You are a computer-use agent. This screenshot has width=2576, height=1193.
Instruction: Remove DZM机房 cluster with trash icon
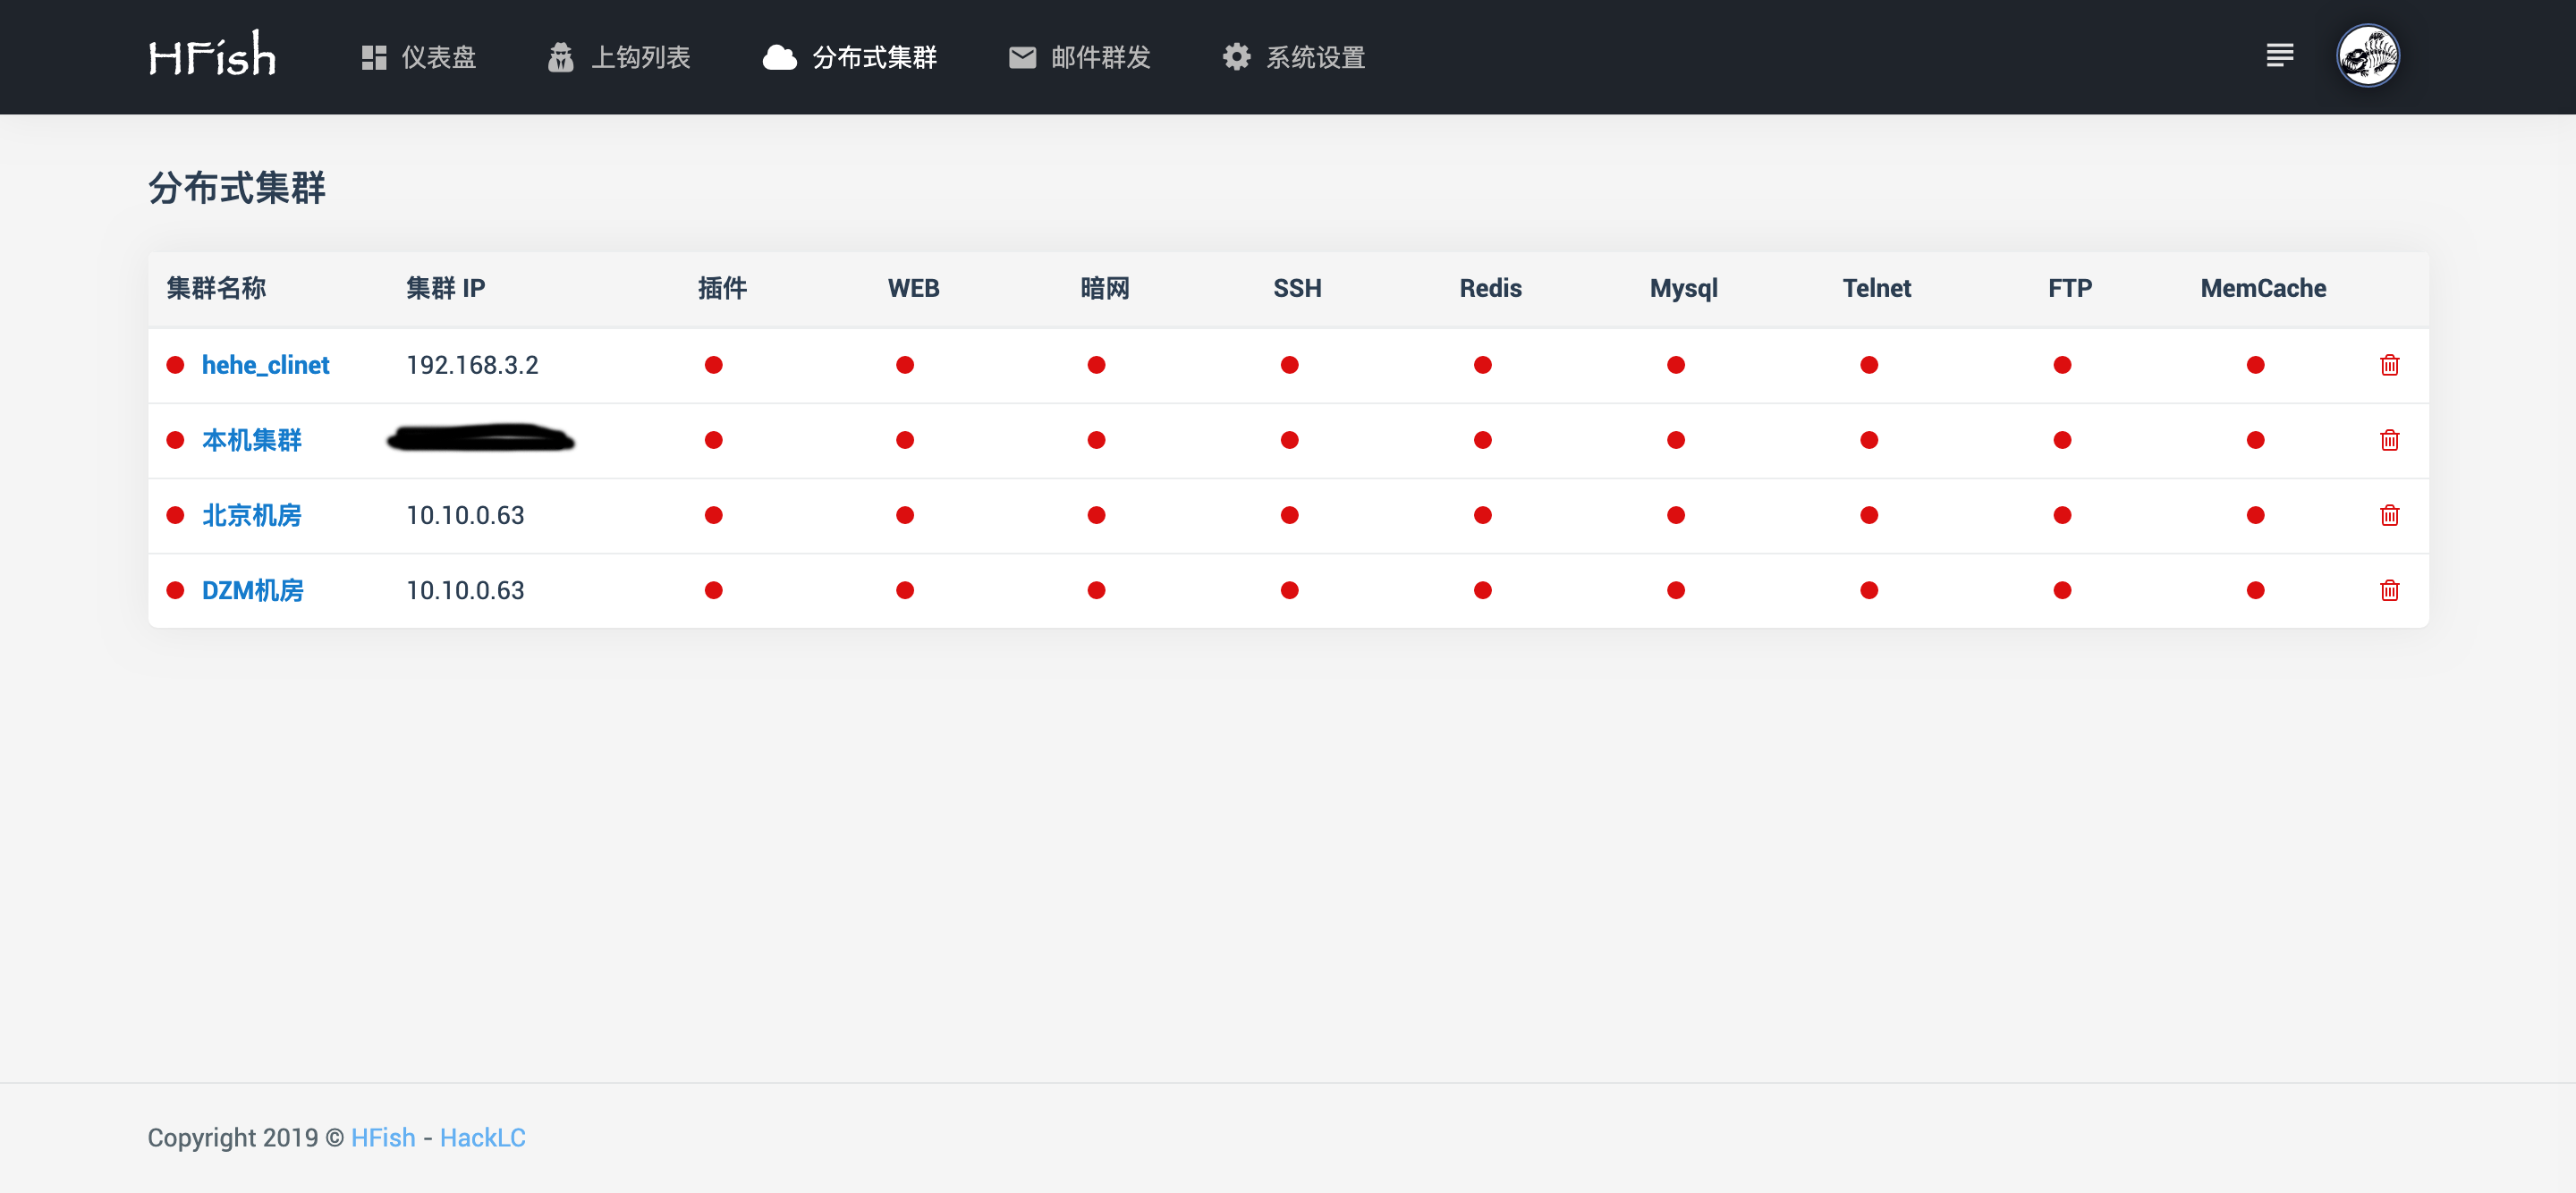2389,590
